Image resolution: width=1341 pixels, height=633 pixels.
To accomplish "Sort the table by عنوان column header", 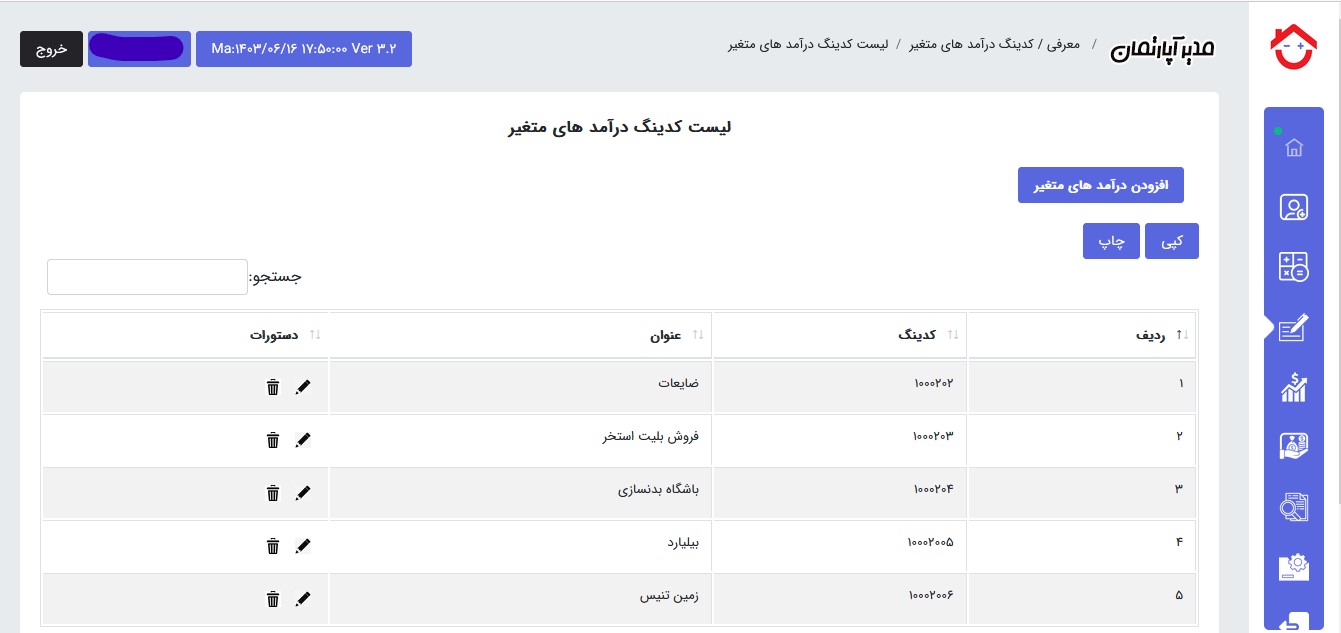I will click(x=665, y=336).
